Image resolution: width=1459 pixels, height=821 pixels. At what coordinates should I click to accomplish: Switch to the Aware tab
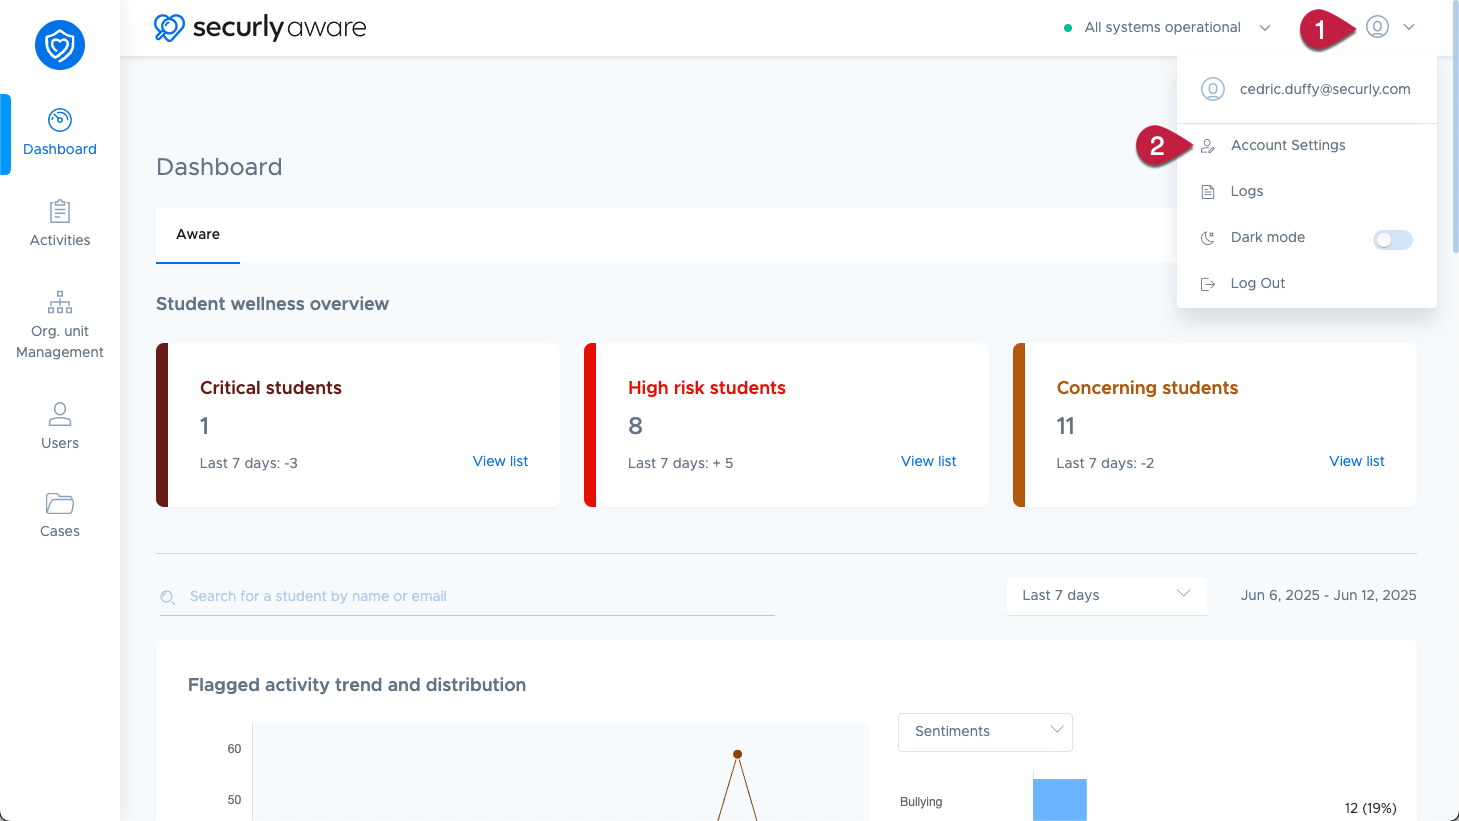(198, 235)
